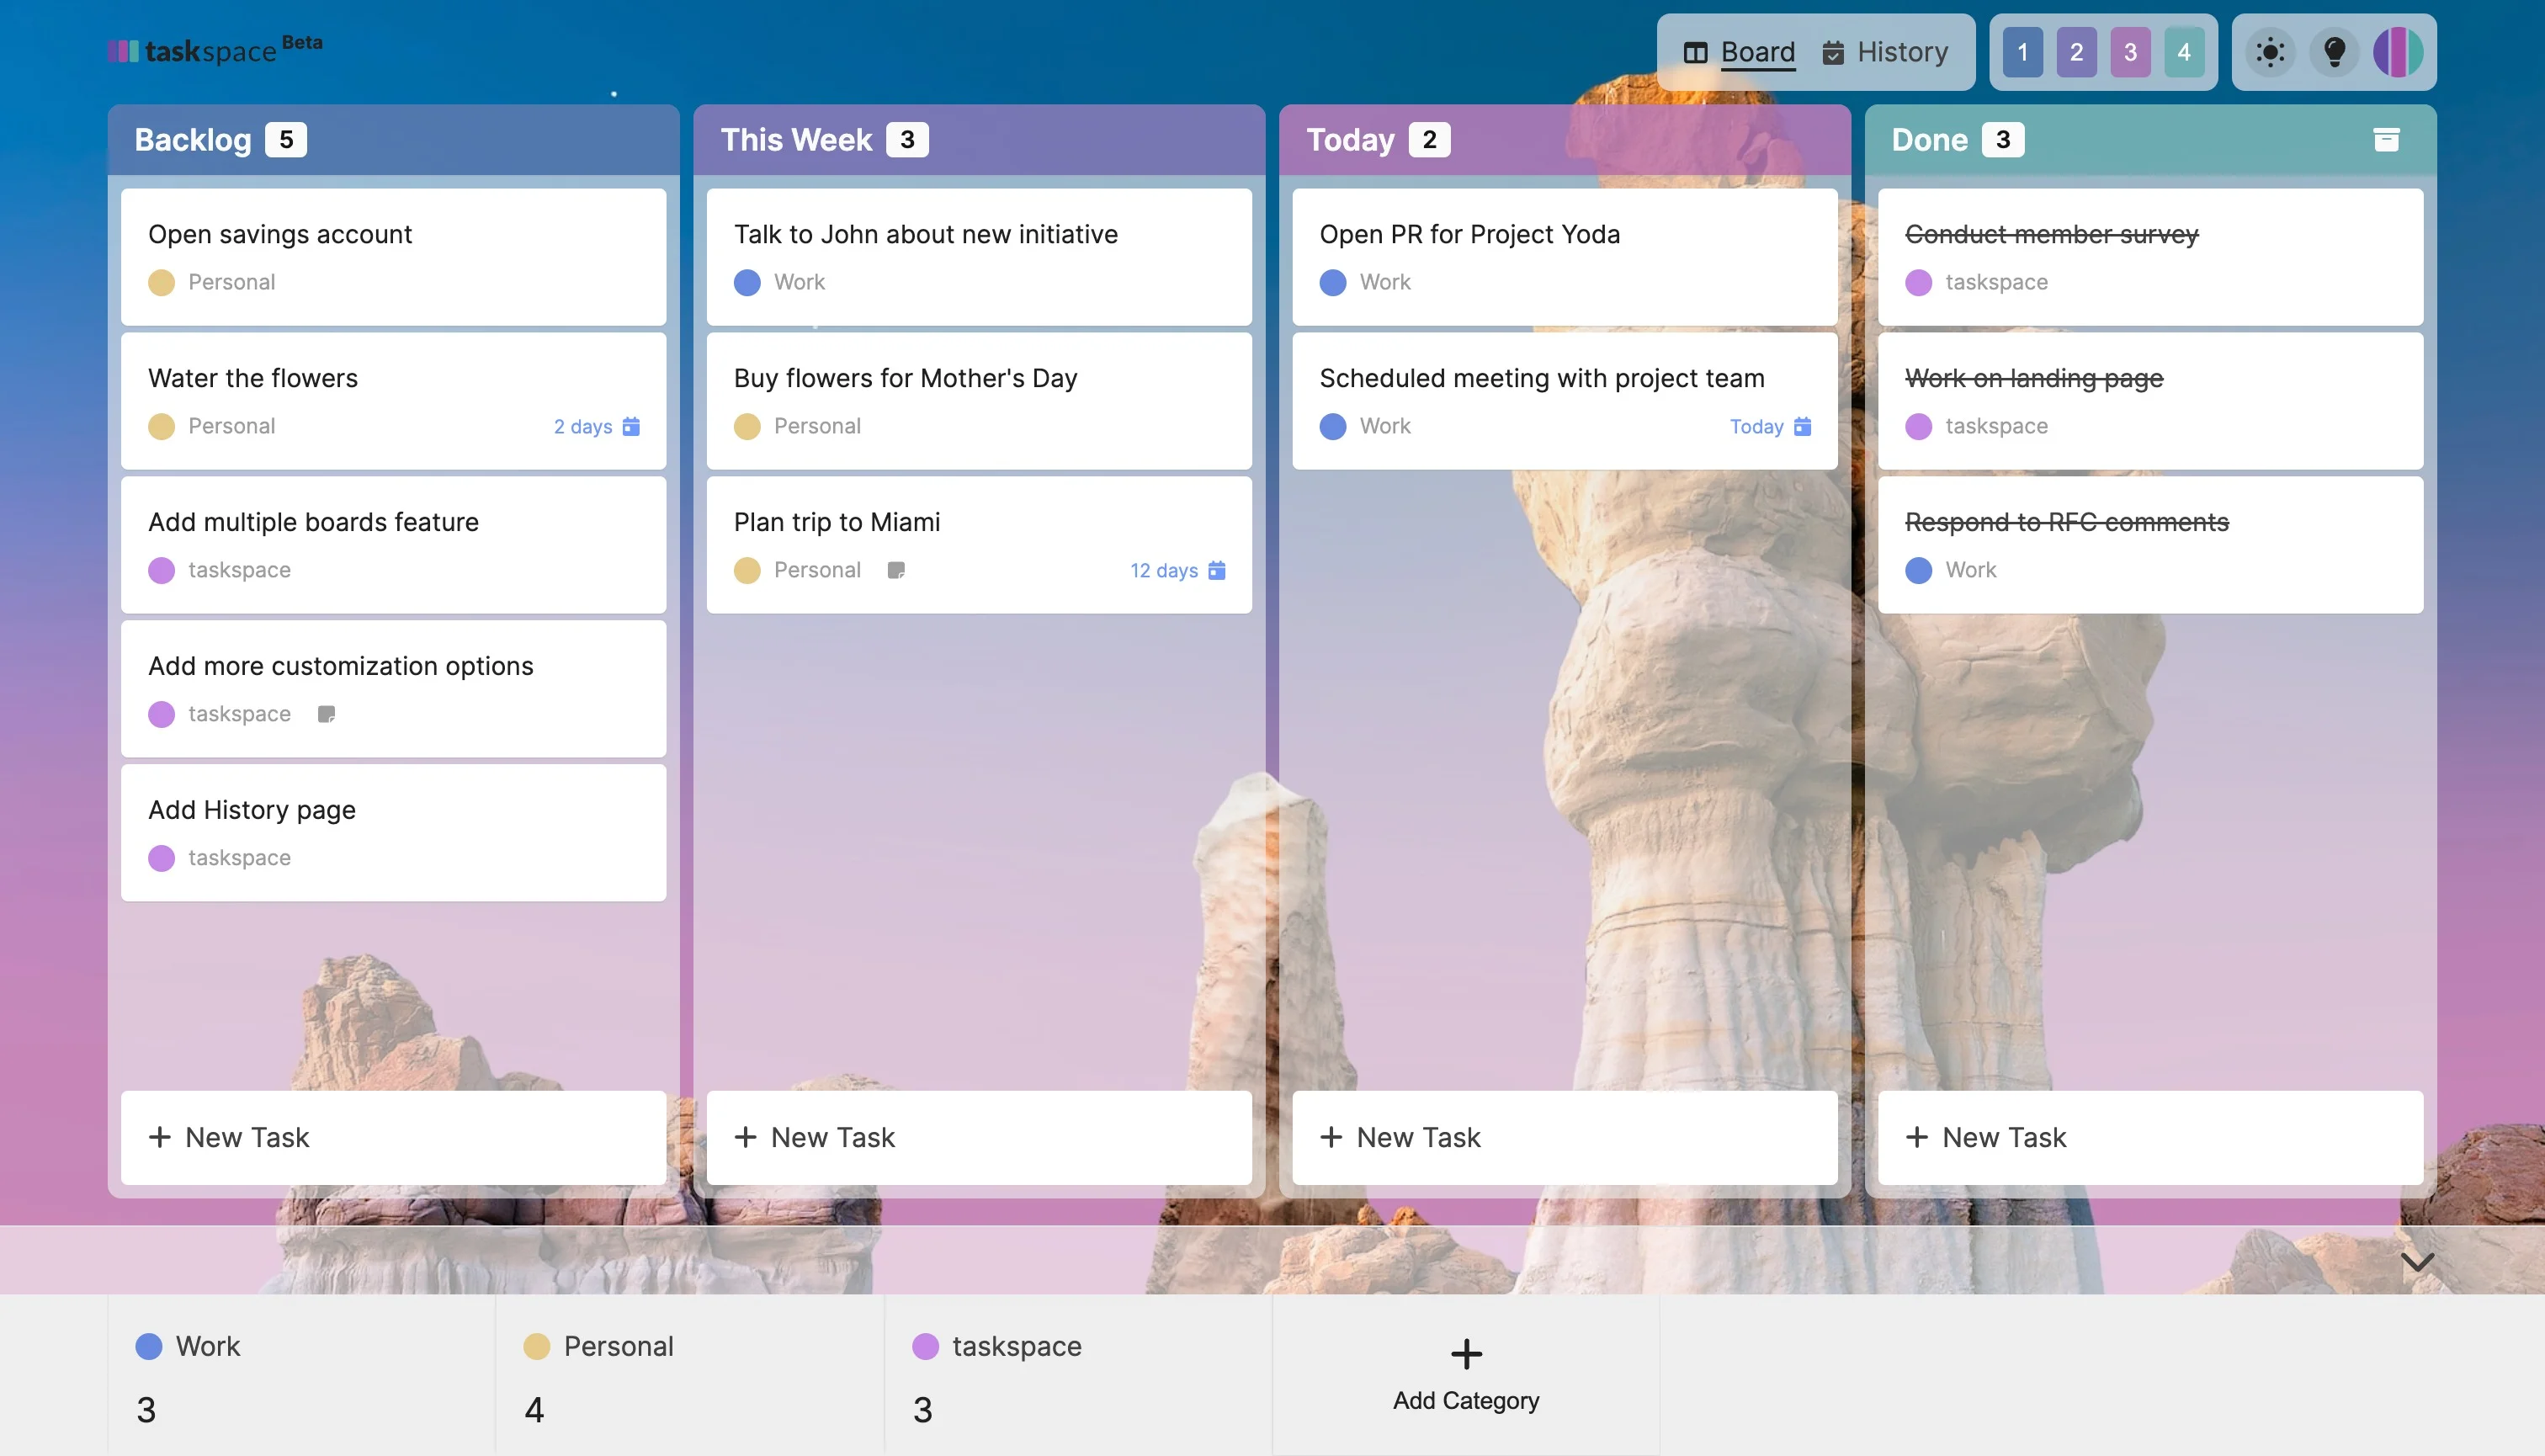
Task: Open the striped color theme circle icon
Action: tap(2399, 52)
